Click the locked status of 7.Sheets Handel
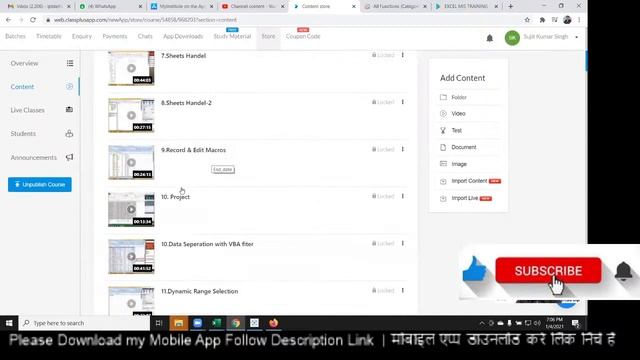The height and width of the screenshot is (360, 640). [x=383, y=55]
